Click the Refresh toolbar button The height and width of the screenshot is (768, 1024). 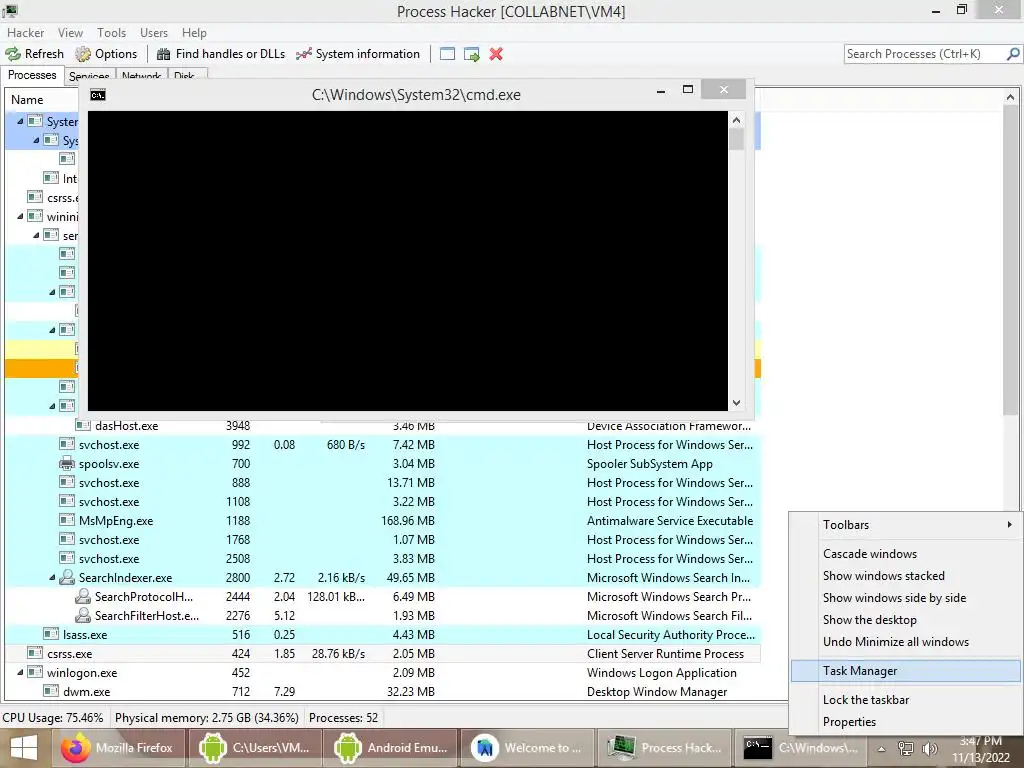[35, 54]
